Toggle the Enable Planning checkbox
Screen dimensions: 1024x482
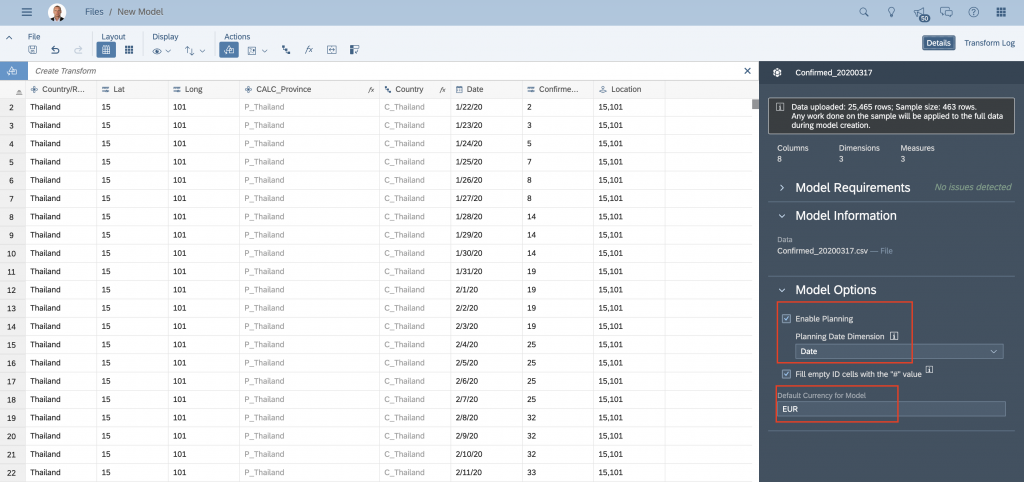tap(786, 319)
